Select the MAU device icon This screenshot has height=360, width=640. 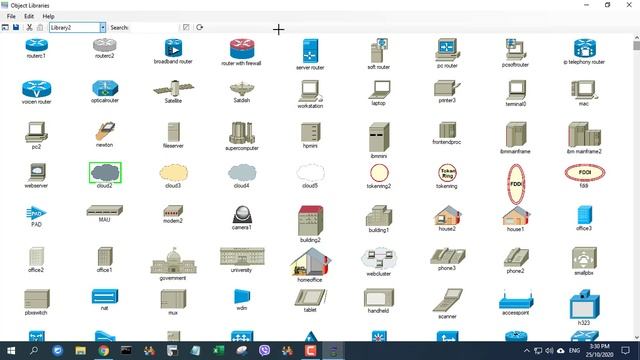(x=104, y=211)
